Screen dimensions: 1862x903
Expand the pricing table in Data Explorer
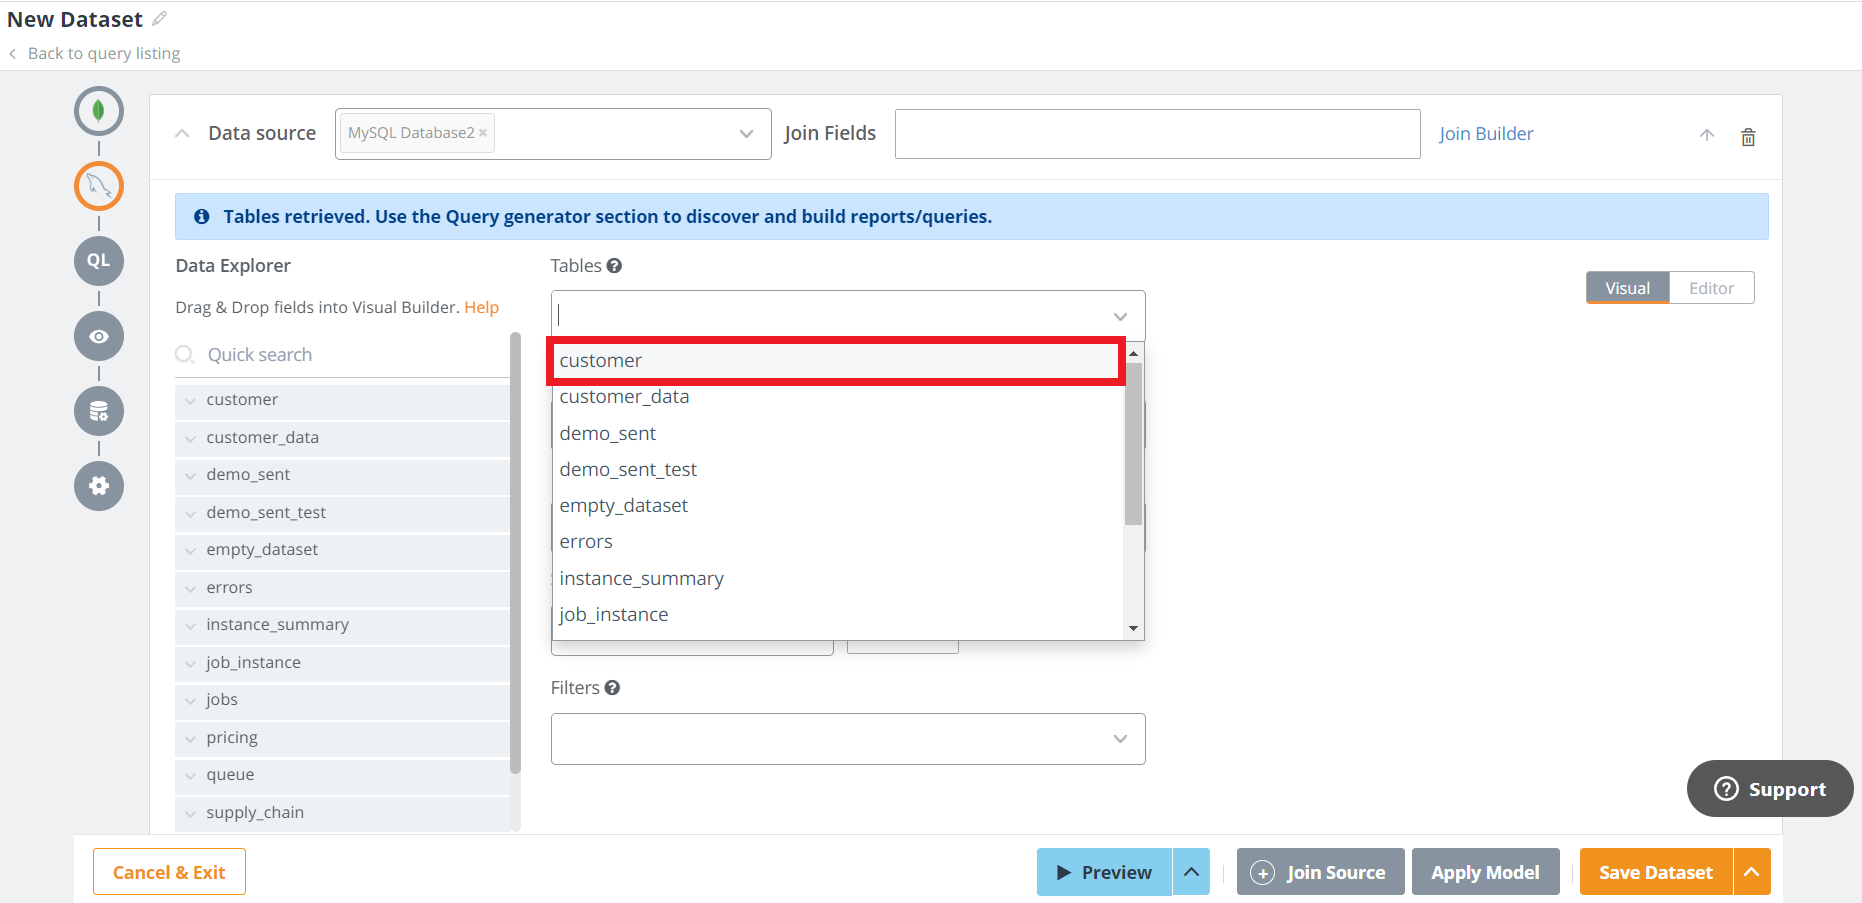pyautogui.click(x=190, y=739)
